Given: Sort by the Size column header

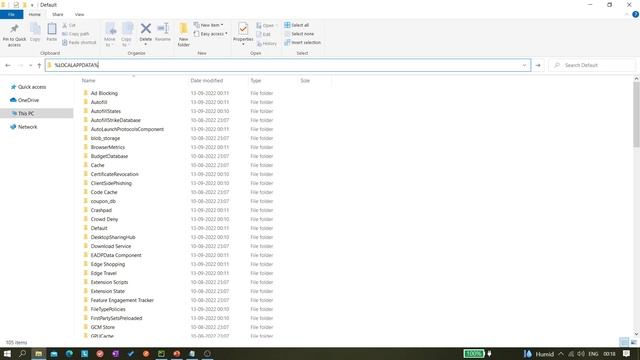Looking at the screenshot, I should [x=305, y=80].
